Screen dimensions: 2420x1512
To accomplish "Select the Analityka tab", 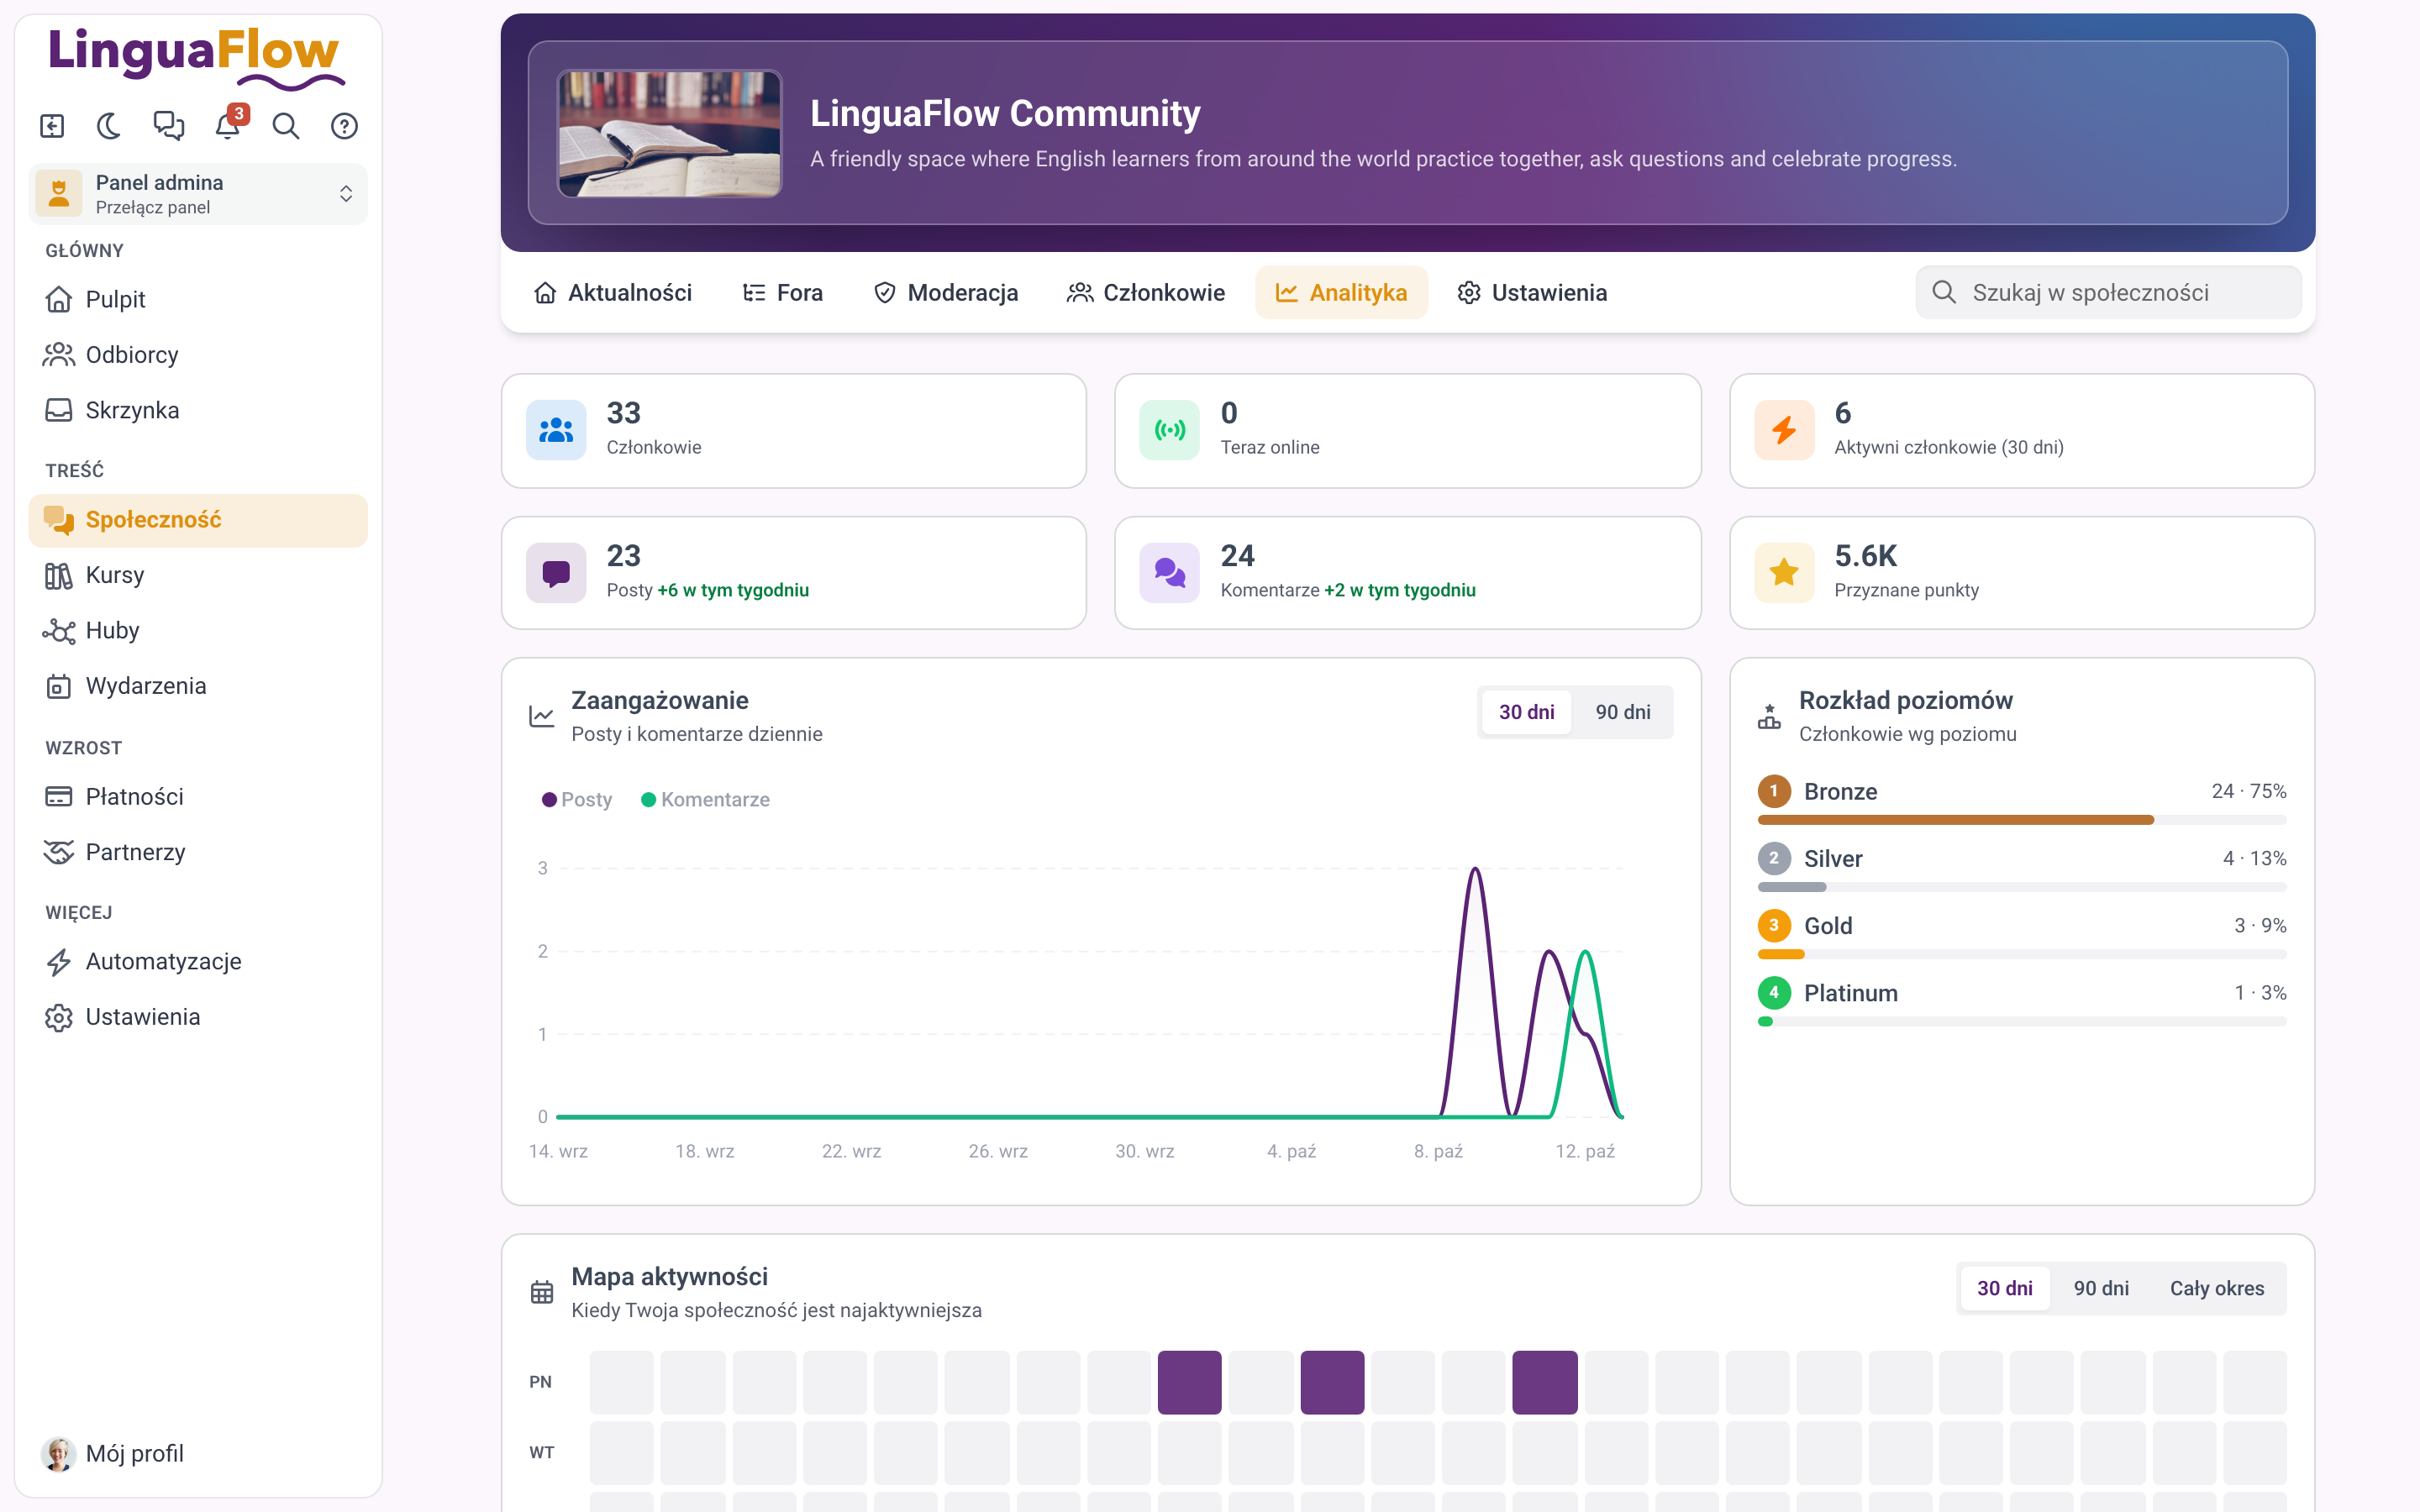I will point(1341,293).
